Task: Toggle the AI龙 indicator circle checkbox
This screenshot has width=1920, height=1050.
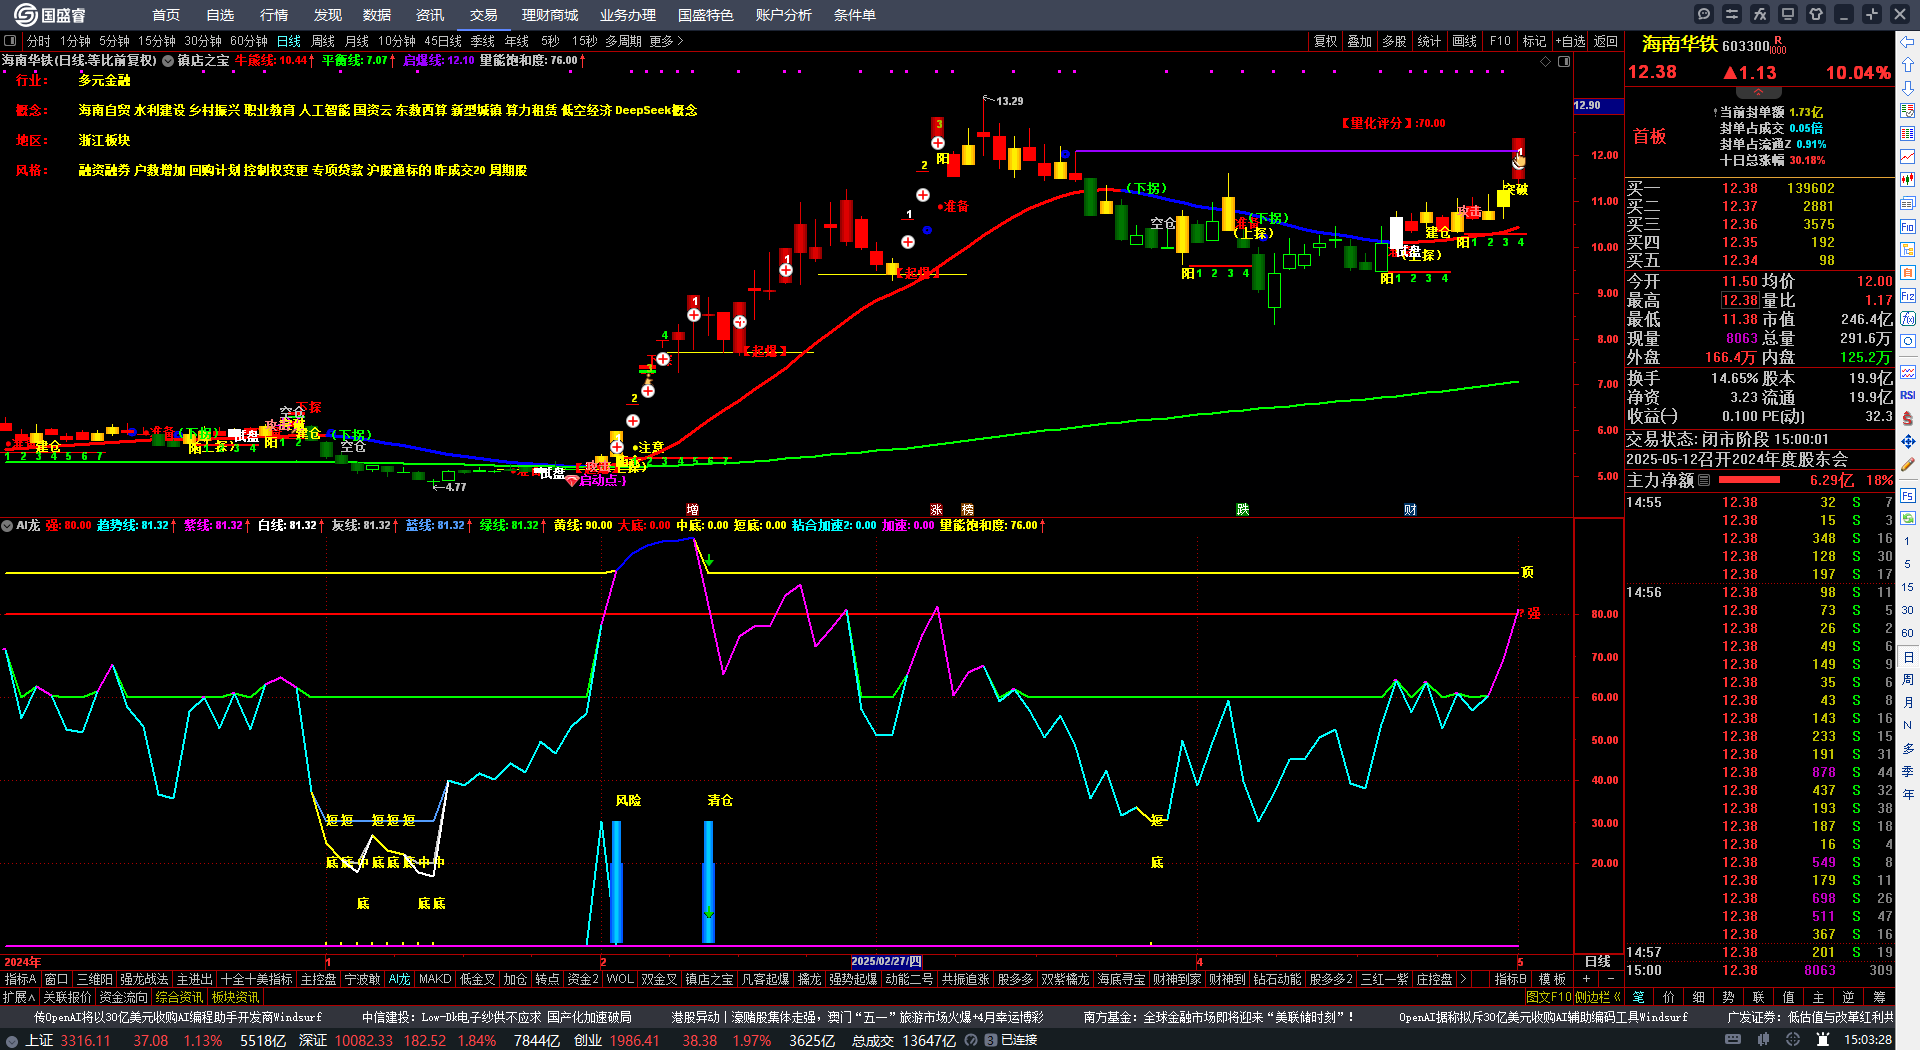Action: [x=7, y=525]
